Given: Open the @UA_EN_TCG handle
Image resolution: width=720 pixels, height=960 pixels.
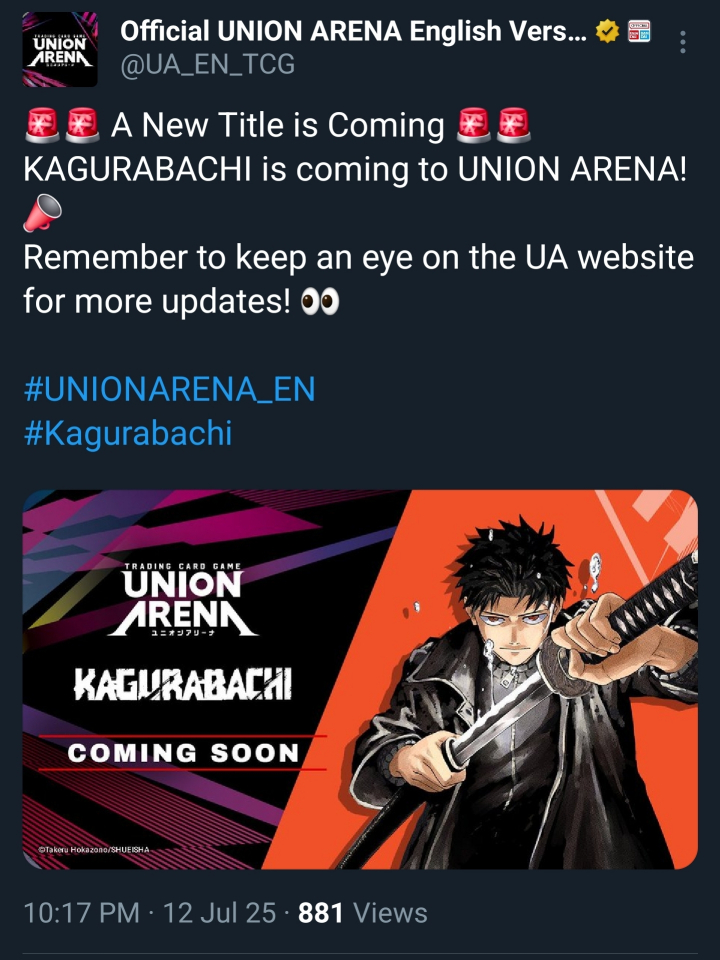Looking at the screenshot, I should click(208, 64).
